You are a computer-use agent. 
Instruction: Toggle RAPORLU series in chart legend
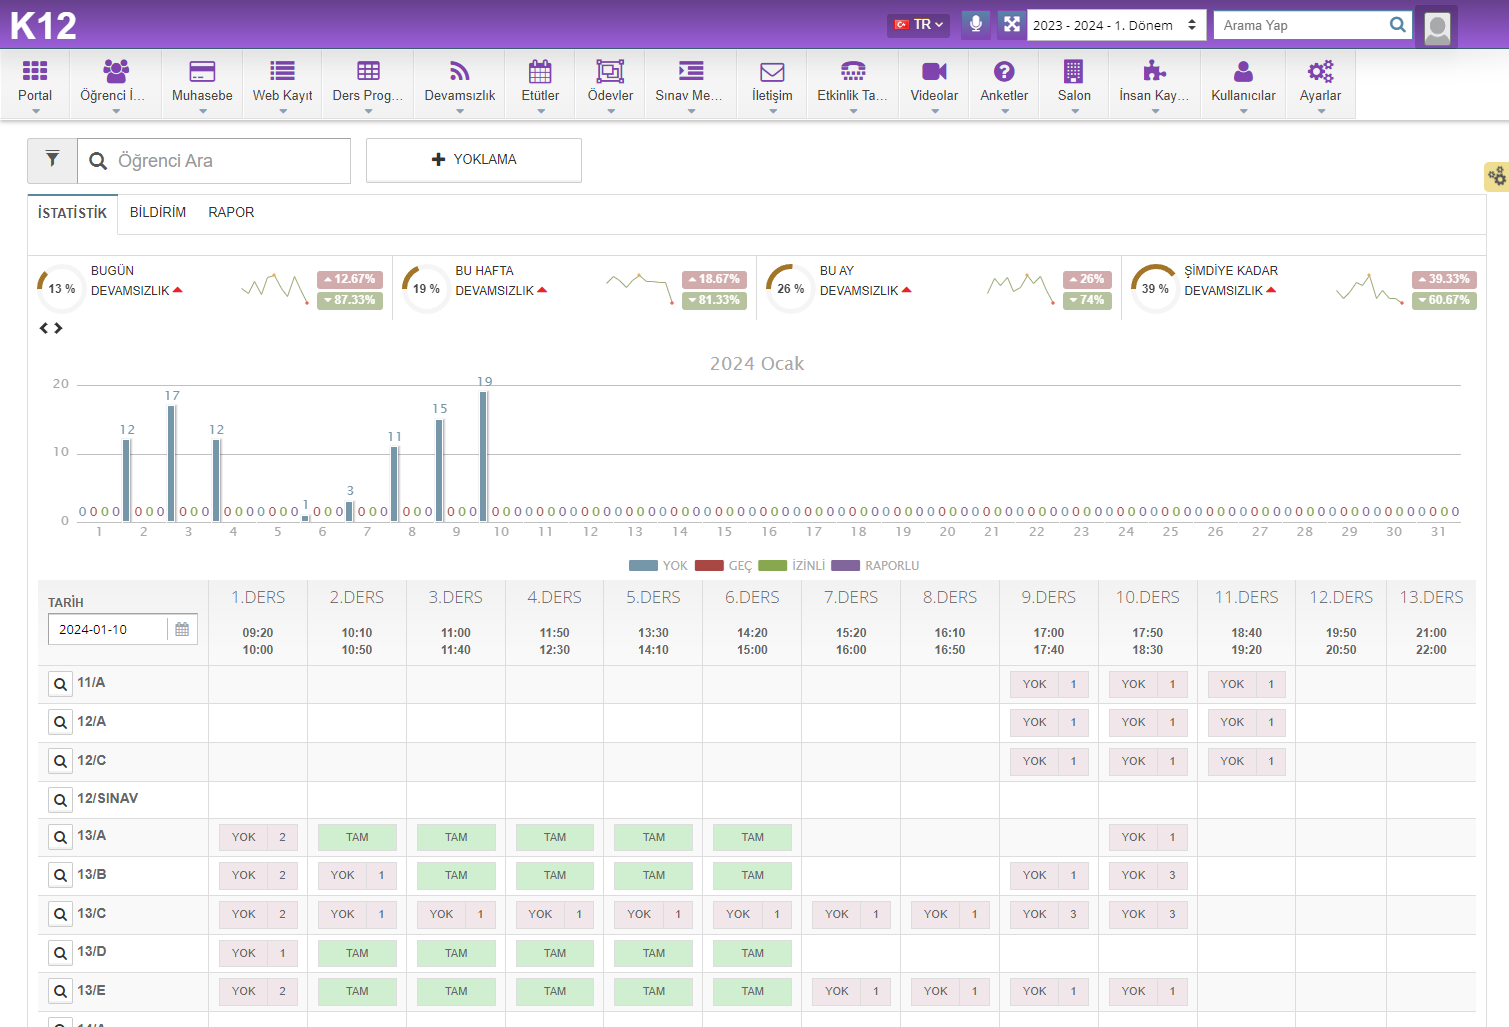pyautogui.click(x=875, y=566)
